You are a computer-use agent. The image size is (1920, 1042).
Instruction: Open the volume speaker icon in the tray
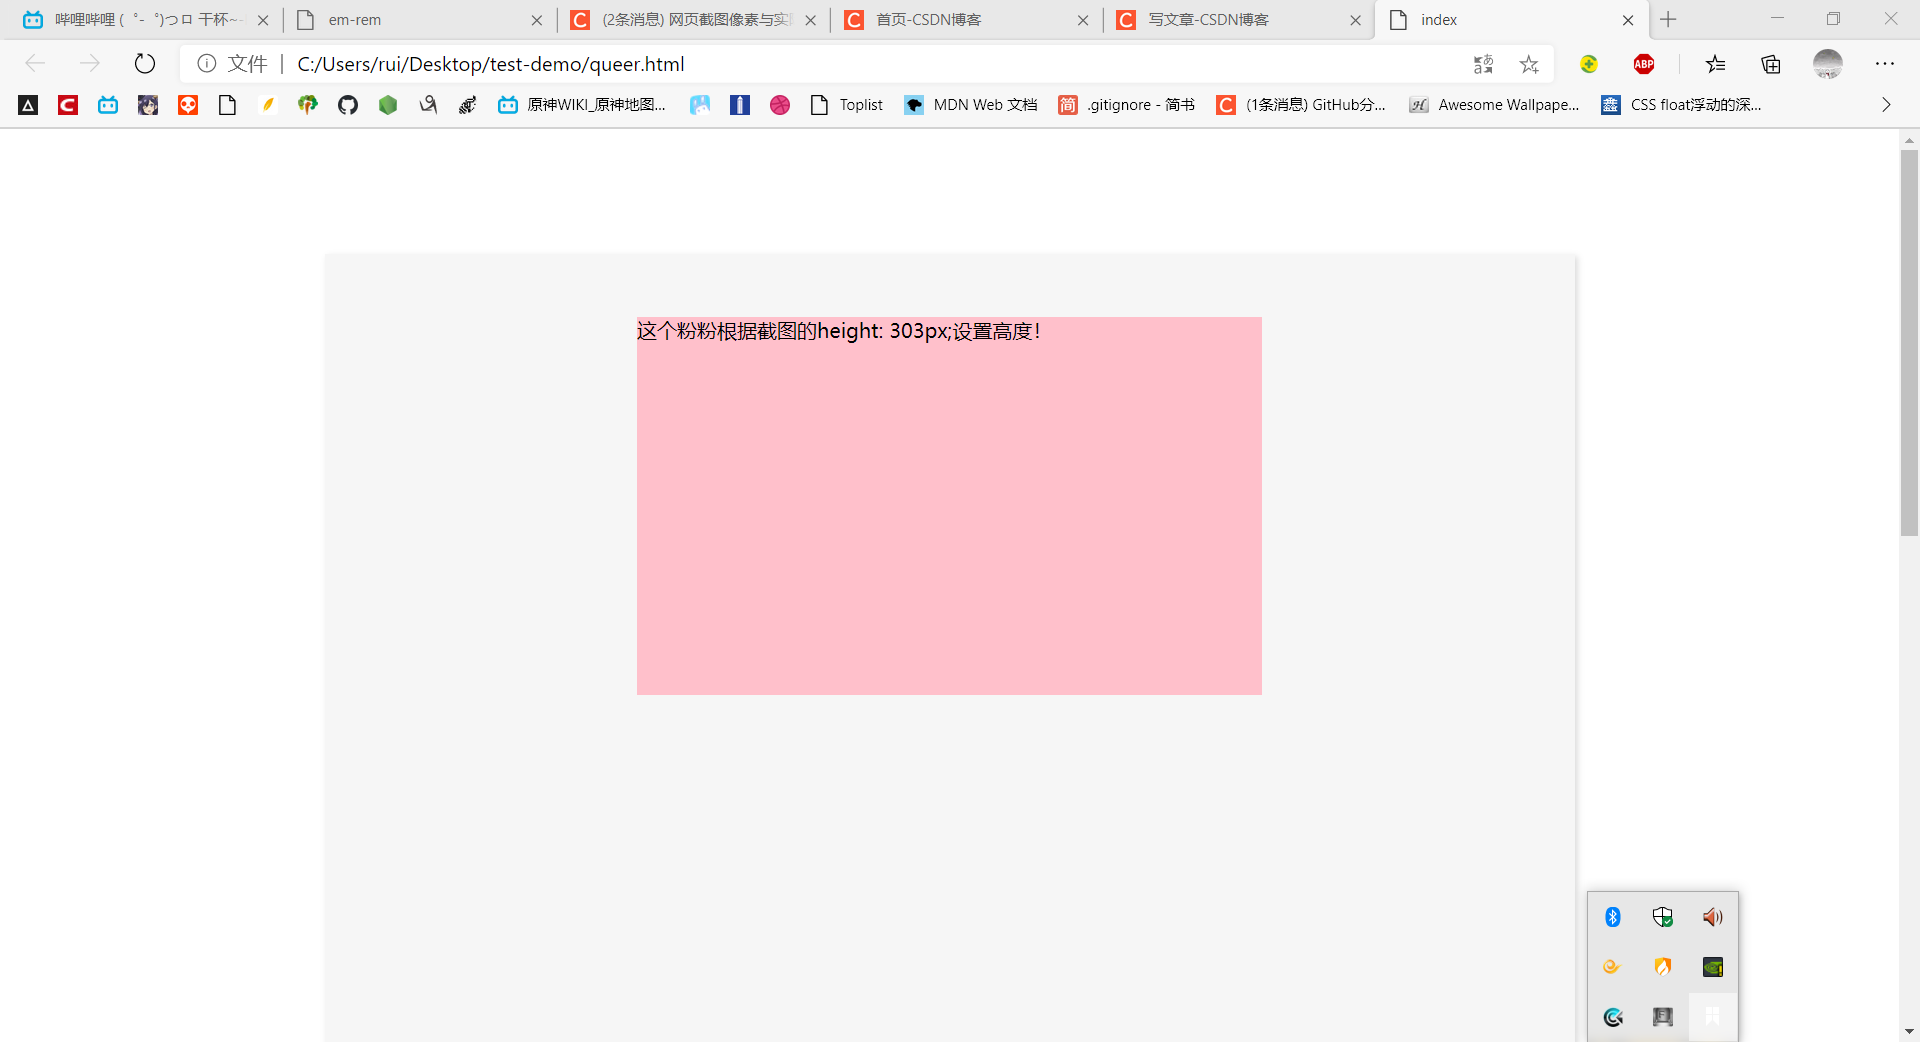pyautogui.click(x=1712, y=917)
